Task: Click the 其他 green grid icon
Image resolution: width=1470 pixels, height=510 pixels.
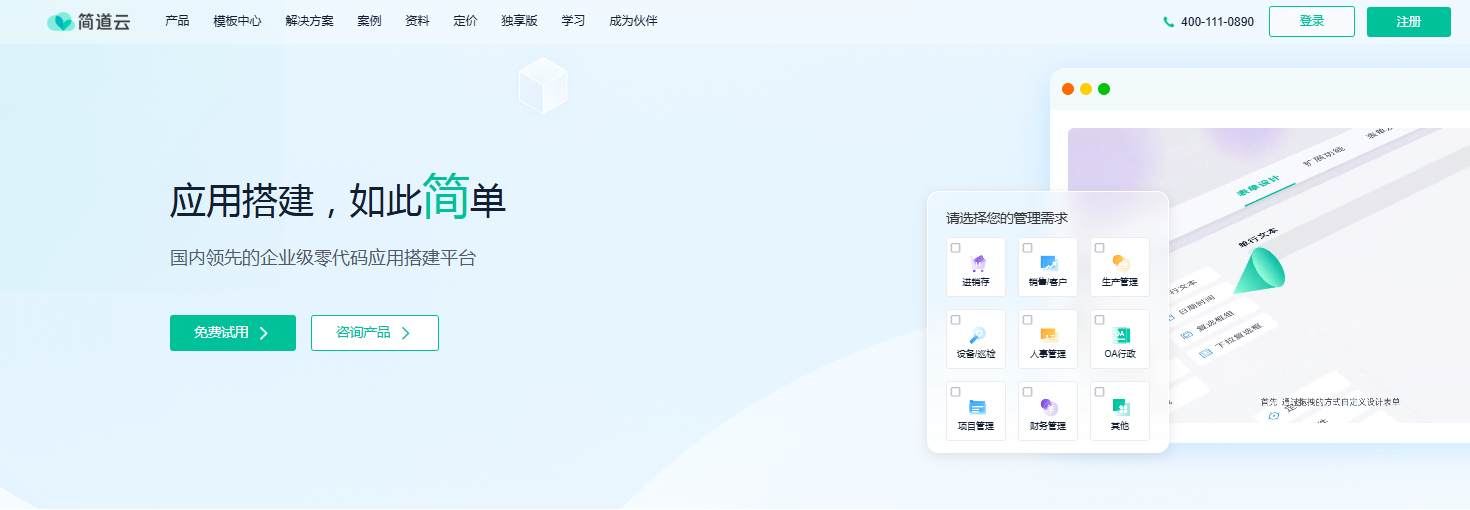Action: 1121,407
